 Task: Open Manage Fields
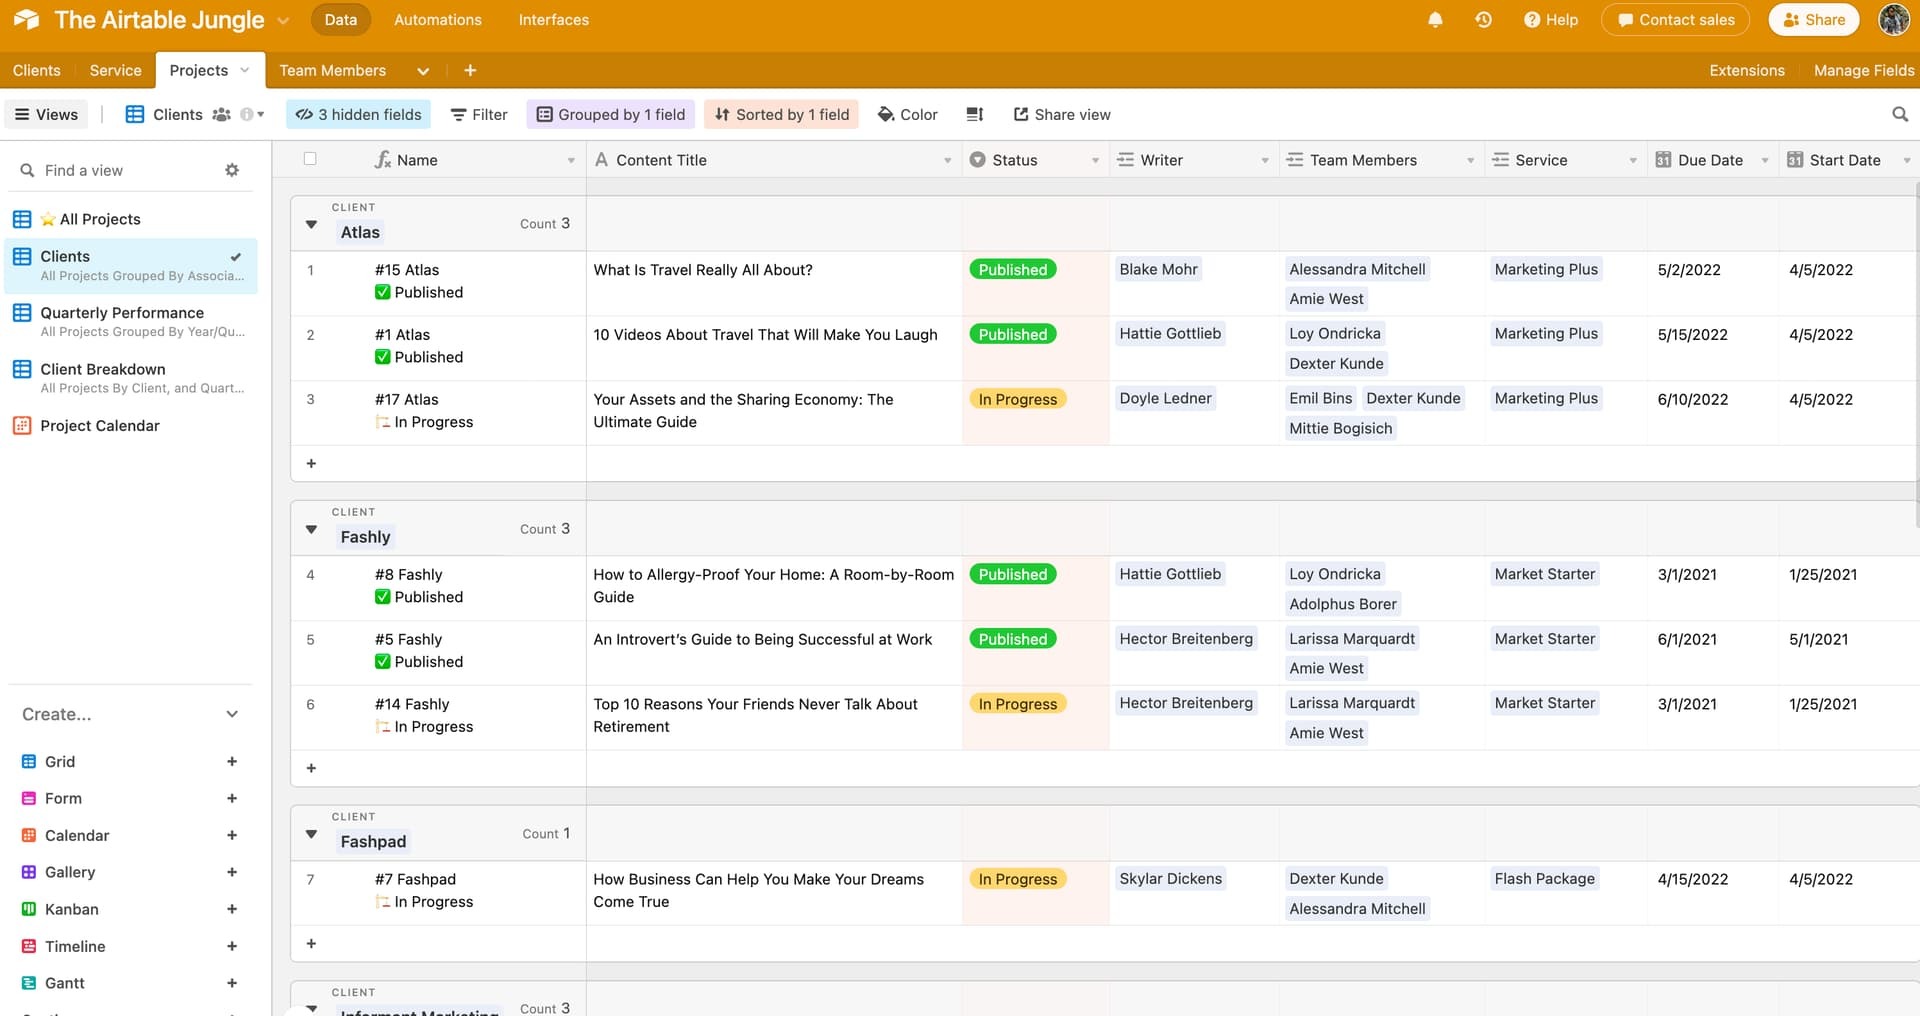point(1863,70)
